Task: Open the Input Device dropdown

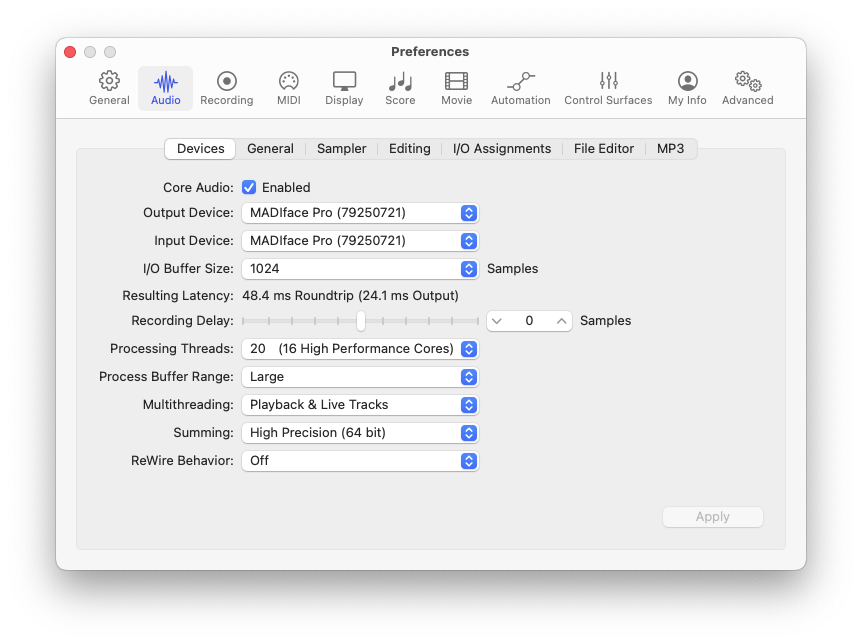Action: [x=360, y=241]
